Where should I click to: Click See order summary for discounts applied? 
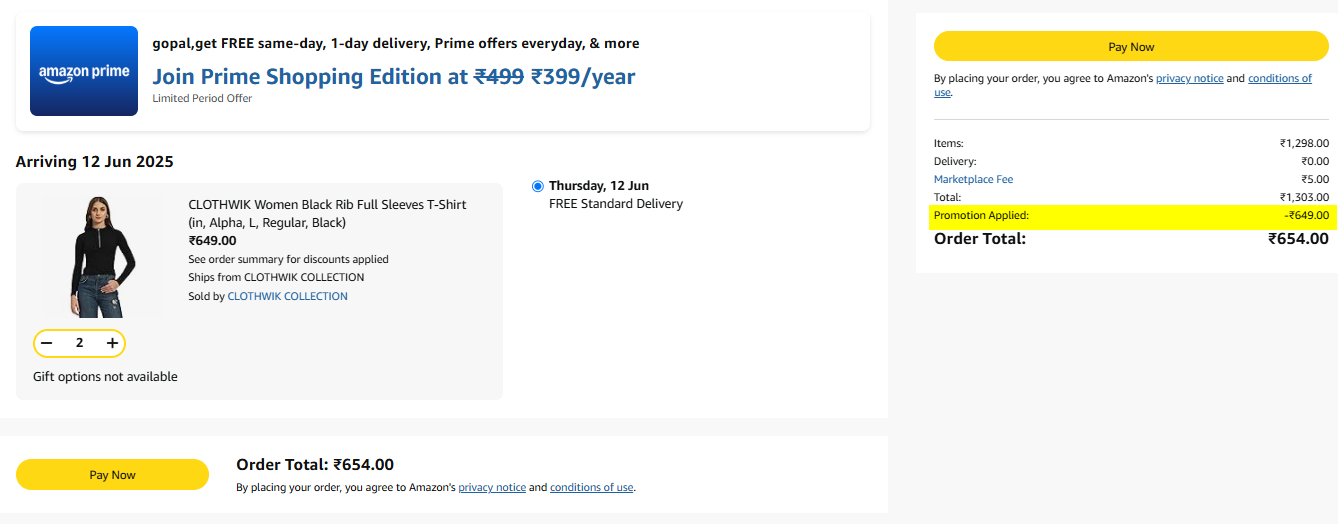[288, 259]
